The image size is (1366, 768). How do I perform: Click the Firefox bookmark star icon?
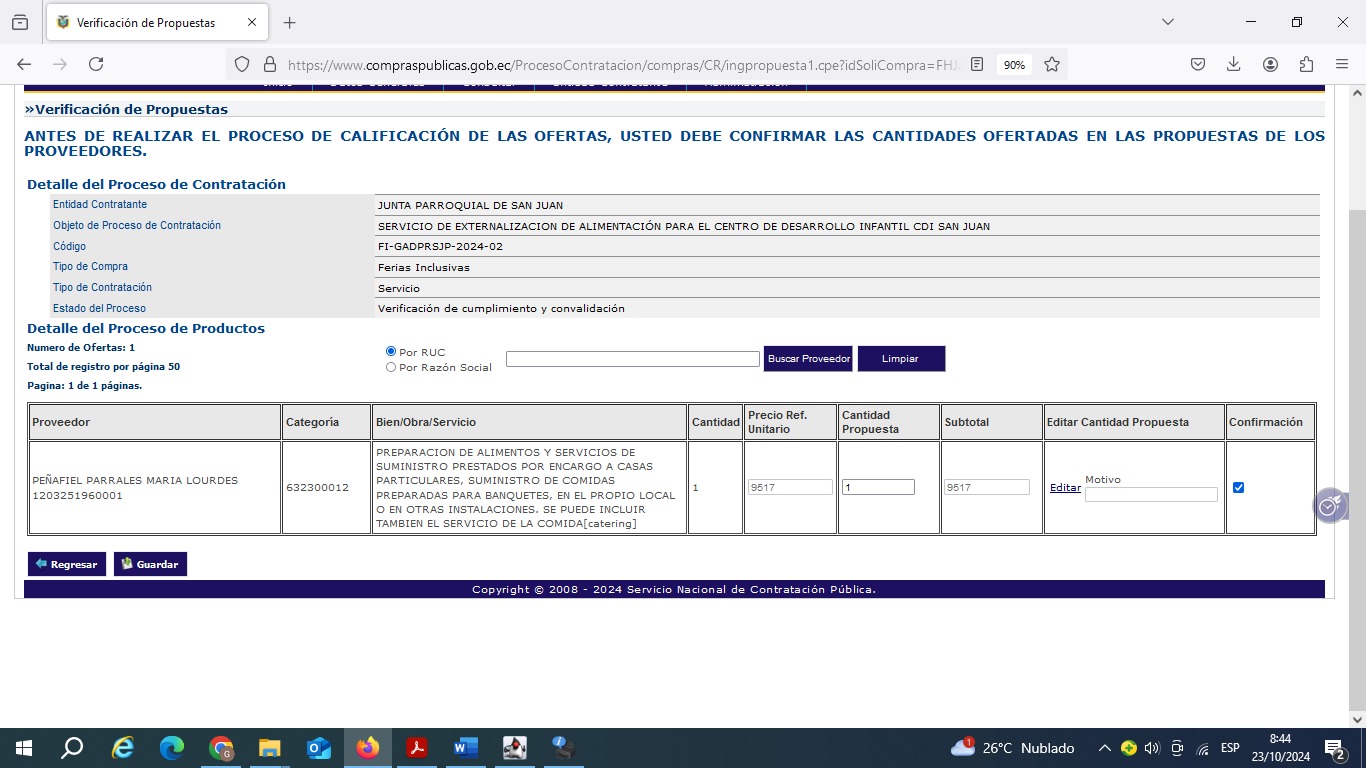click(1052, 64)
